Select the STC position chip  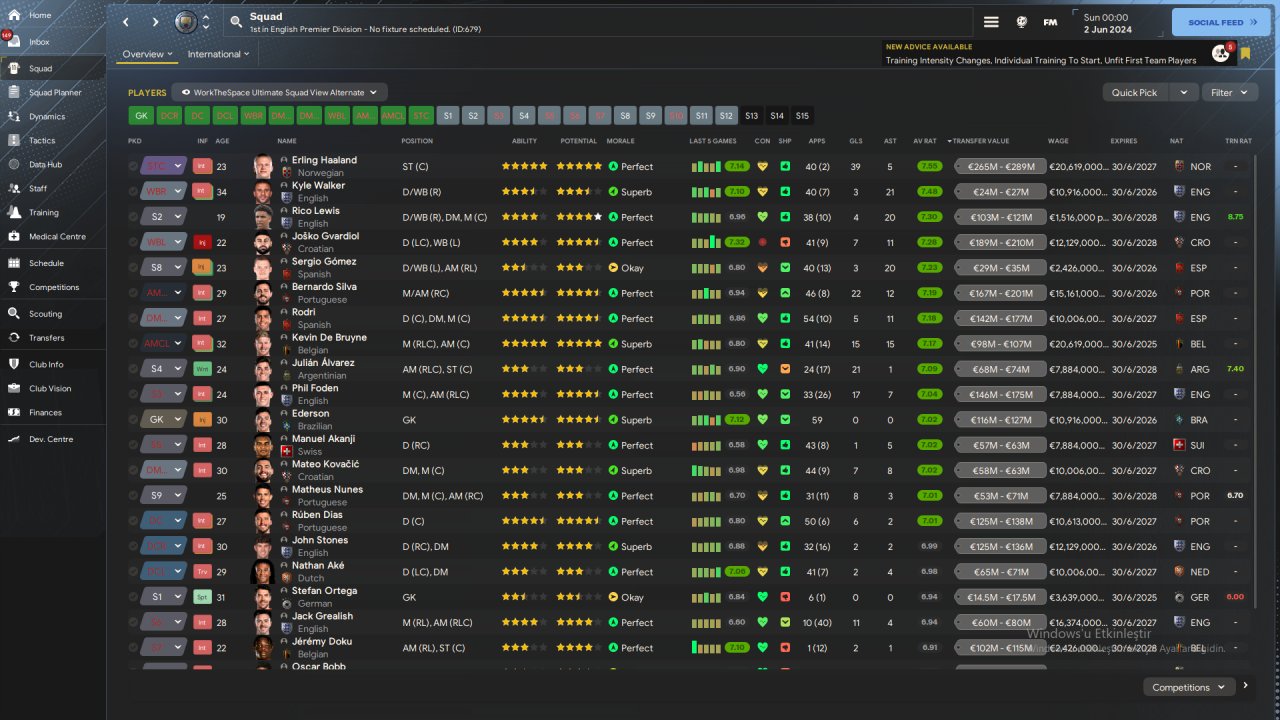(x=422, y=116)
